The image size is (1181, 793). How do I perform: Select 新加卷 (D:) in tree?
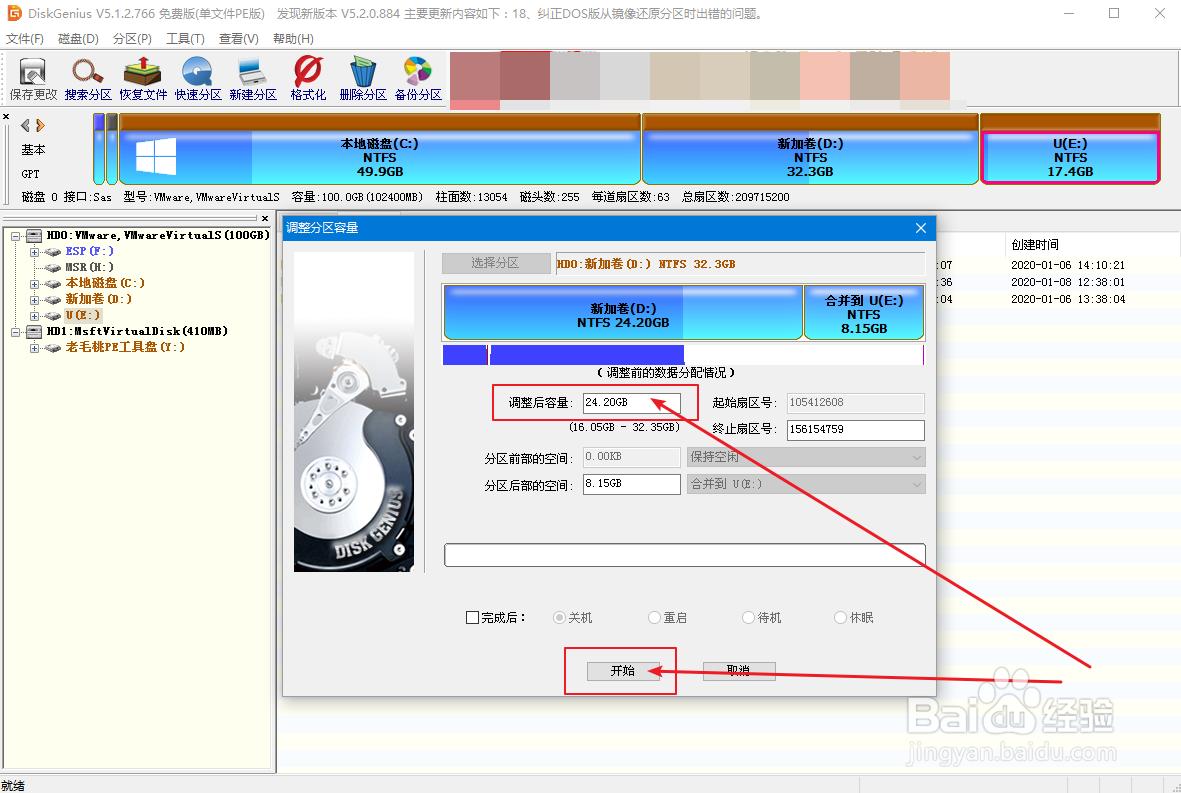98,298
